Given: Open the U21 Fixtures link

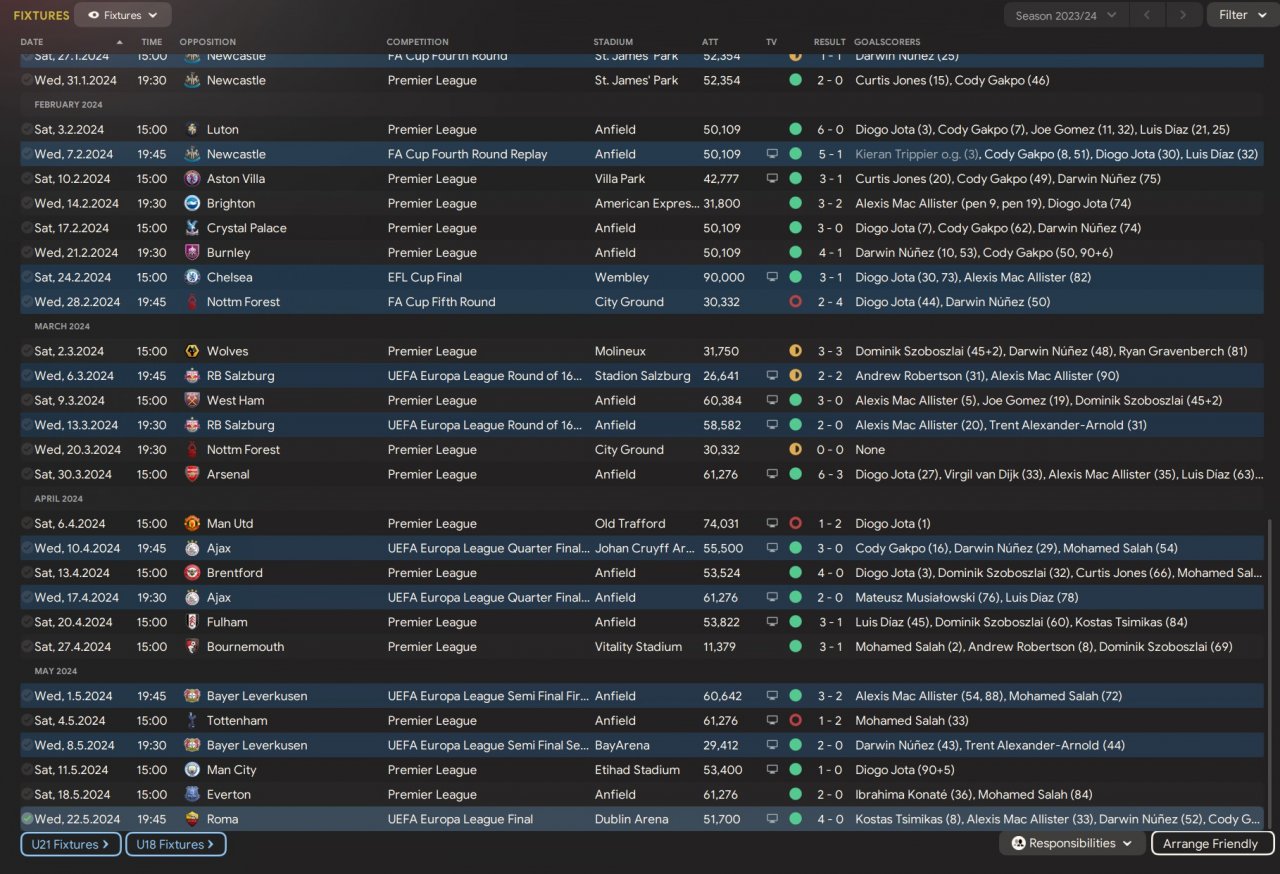Looking at the screenshot, I should (x=71, y=844).
